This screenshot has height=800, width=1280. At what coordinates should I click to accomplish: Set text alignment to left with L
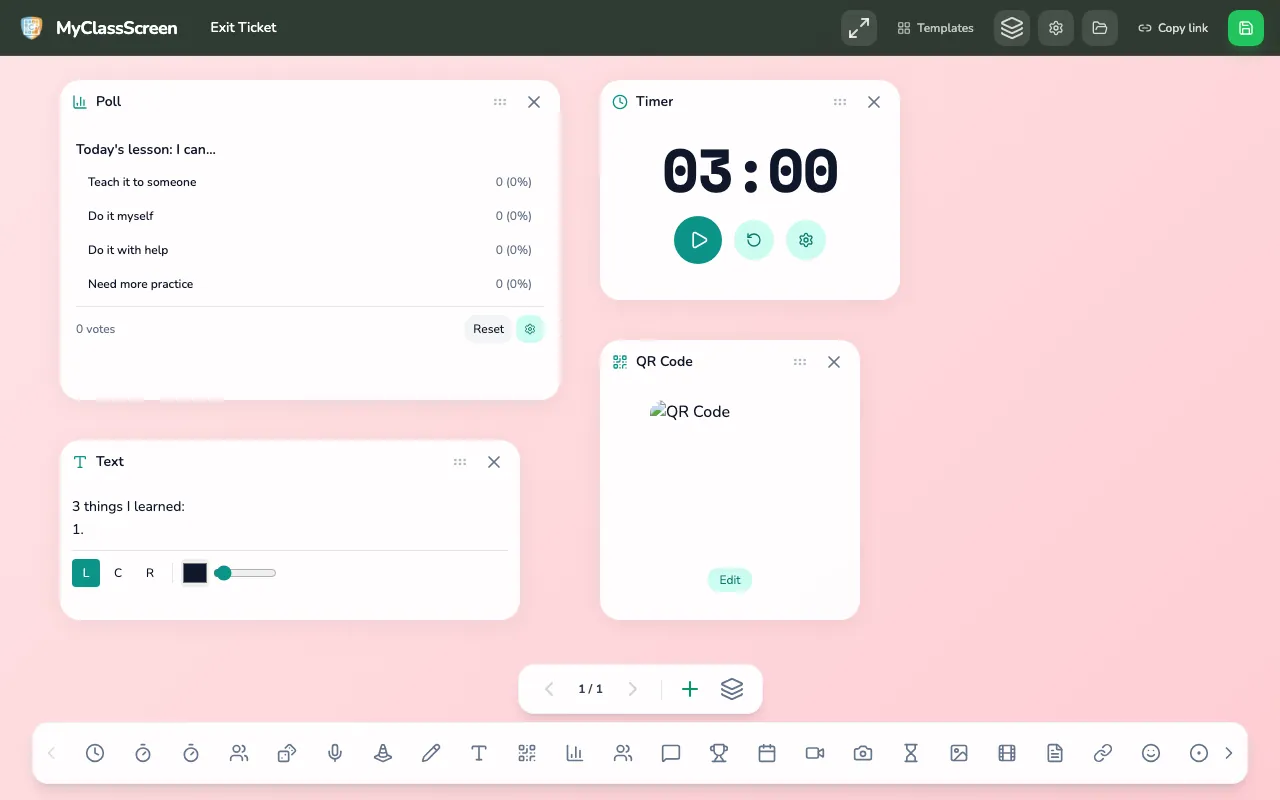coord(86,573)
